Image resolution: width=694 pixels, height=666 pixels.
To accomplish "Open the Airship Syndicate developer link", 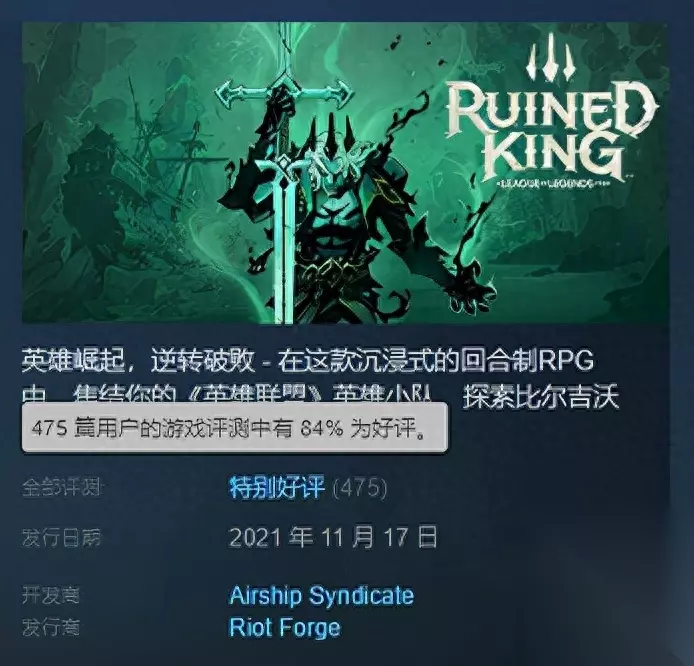I will (322, 596).
